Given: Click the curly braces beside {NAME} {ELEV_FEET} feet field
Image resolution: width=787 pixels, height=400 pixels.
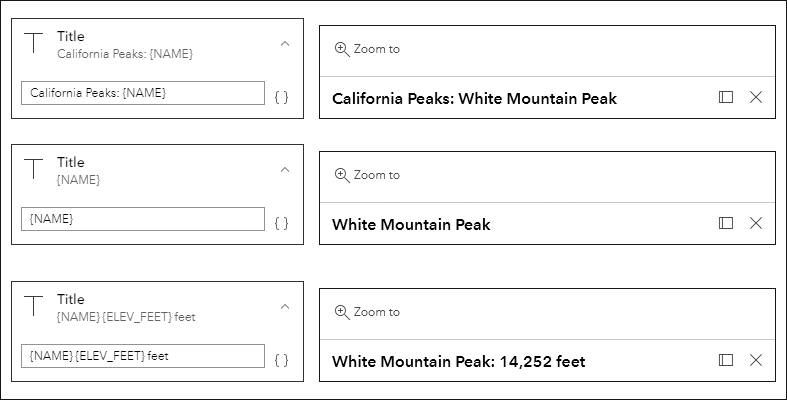Looking at the screenshot, I should tap(281, 360).
